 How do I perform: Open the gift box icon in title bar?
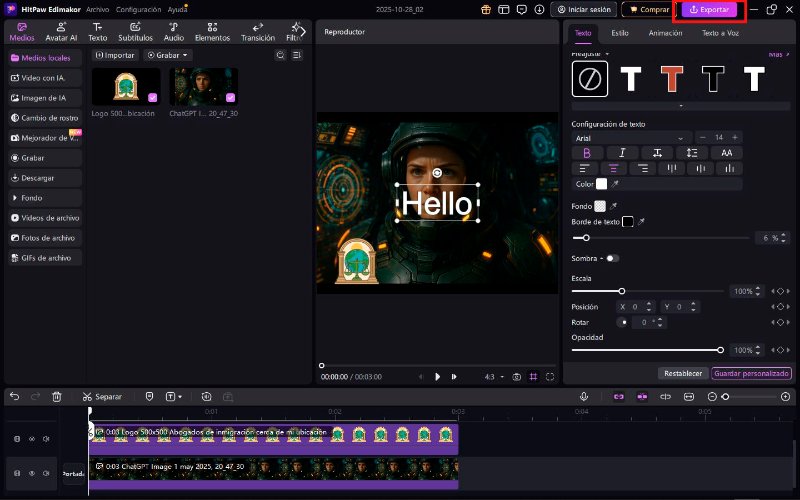click(x=486, y=9)
